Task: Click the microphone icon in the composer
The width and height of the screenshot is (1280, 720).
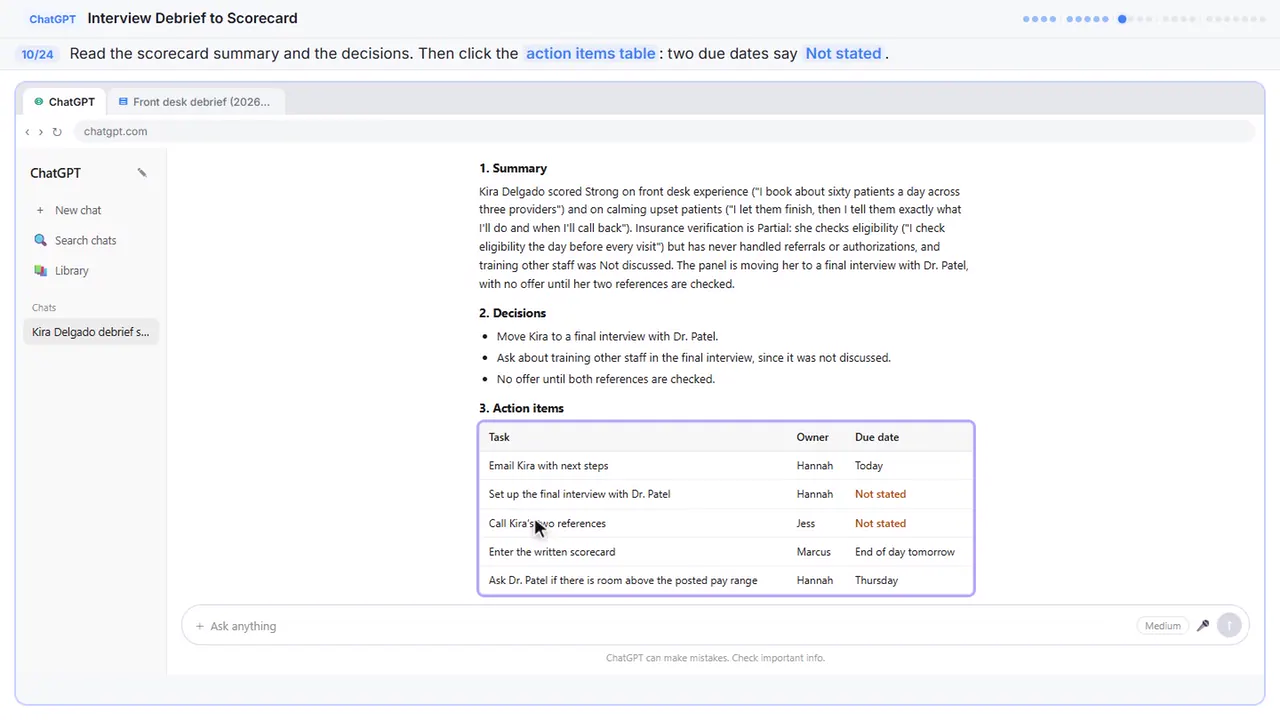Action: [x=1203, y=626]
